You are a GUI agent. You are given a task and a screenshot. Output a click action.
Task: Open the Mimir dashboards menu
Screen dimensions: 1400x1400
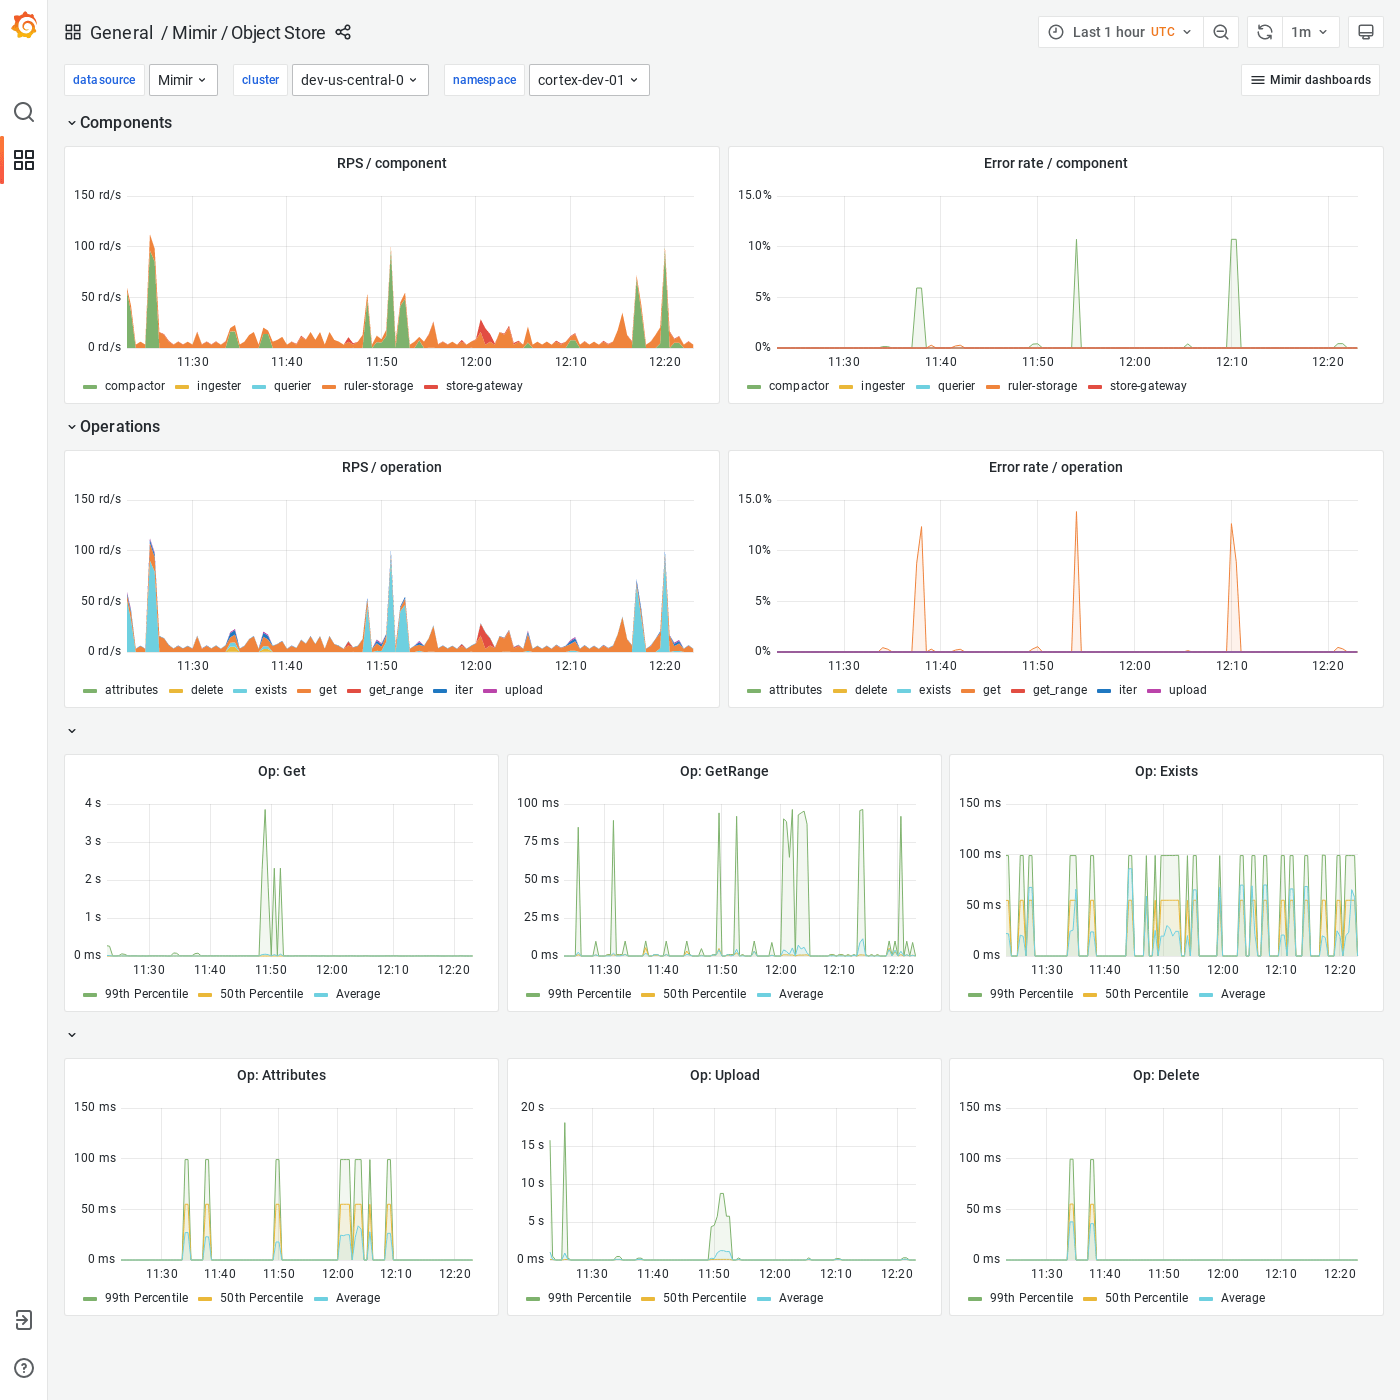point(1310,80)
